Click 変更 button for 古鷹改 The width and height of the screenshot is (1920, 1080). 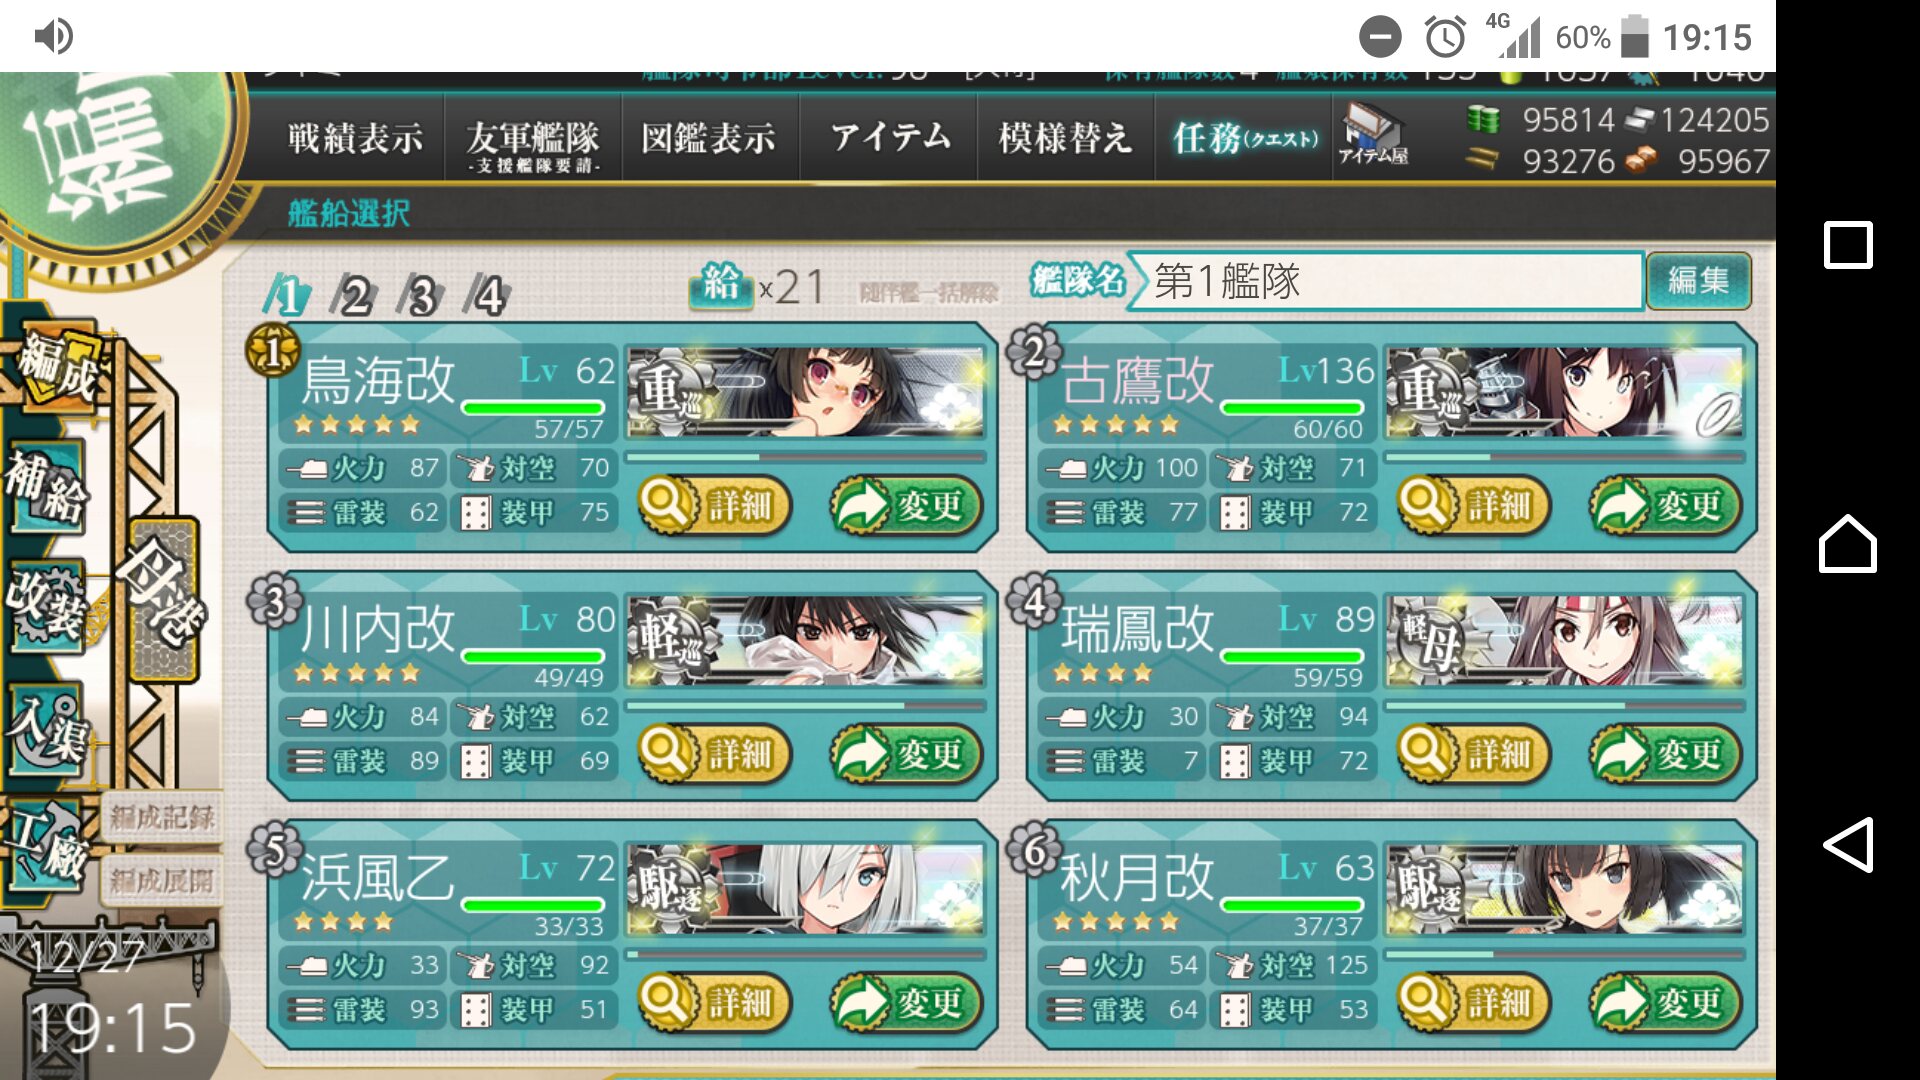tap(1665, 505)
